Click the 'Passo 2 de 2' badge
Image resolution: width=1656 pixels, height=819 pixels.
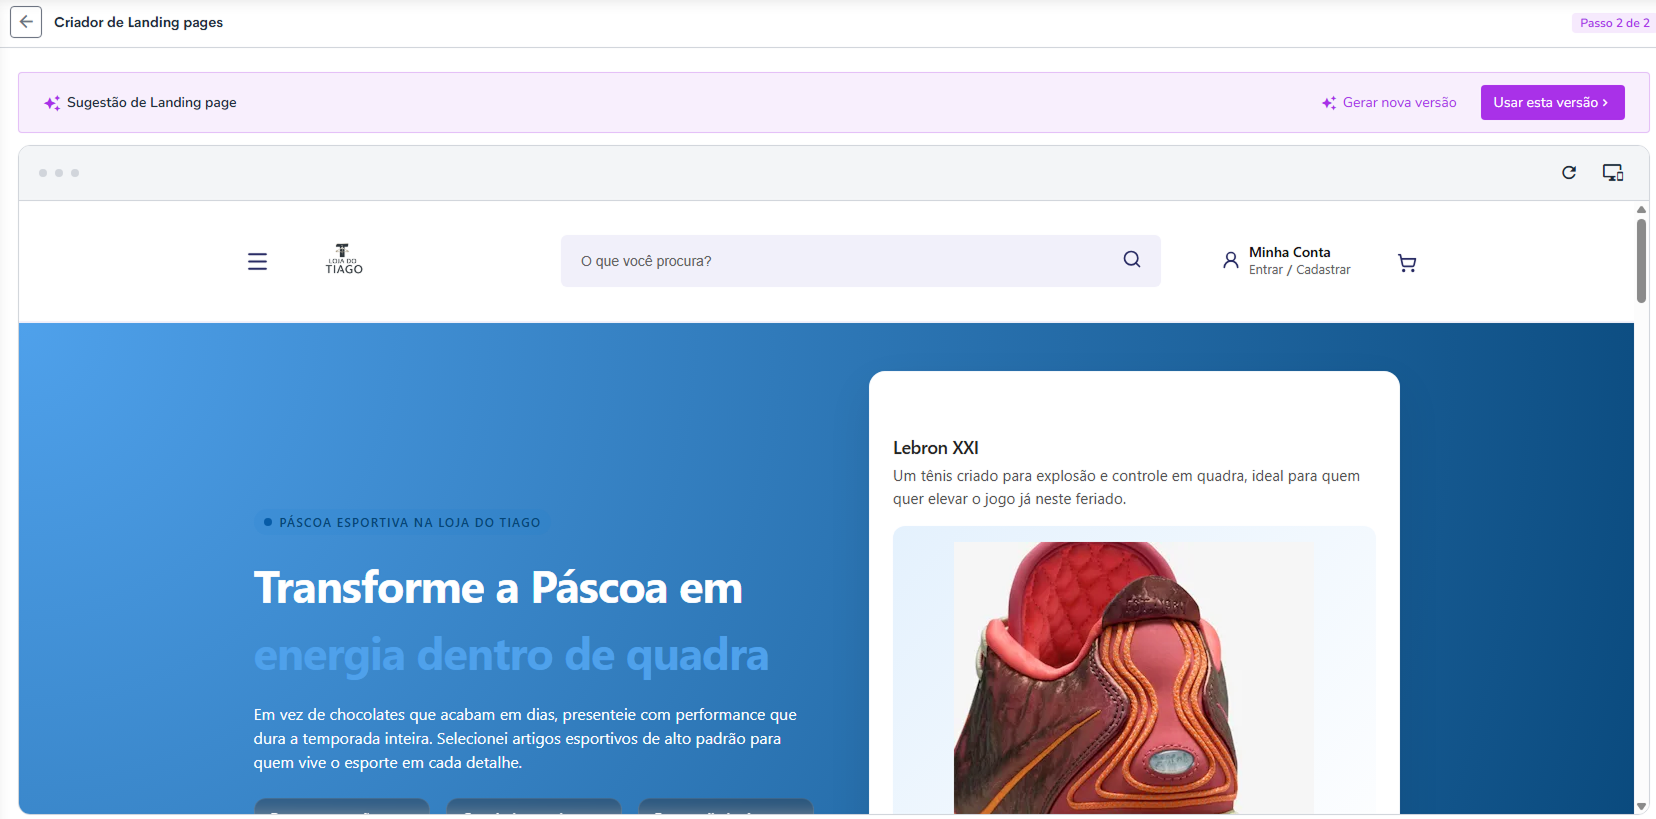pyautogui.click(x=1614, y=23)
